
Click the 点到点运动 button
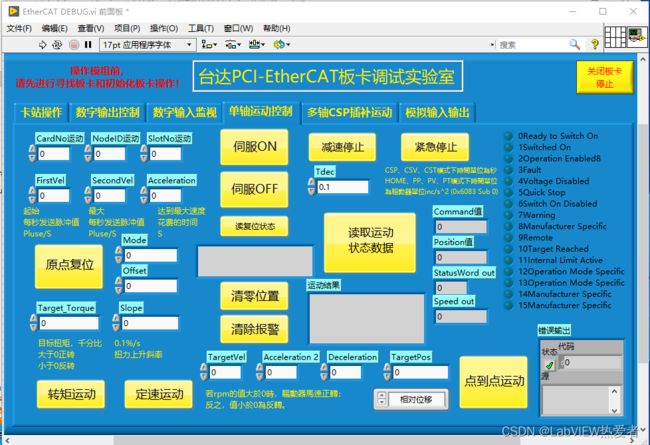point(494,382)
